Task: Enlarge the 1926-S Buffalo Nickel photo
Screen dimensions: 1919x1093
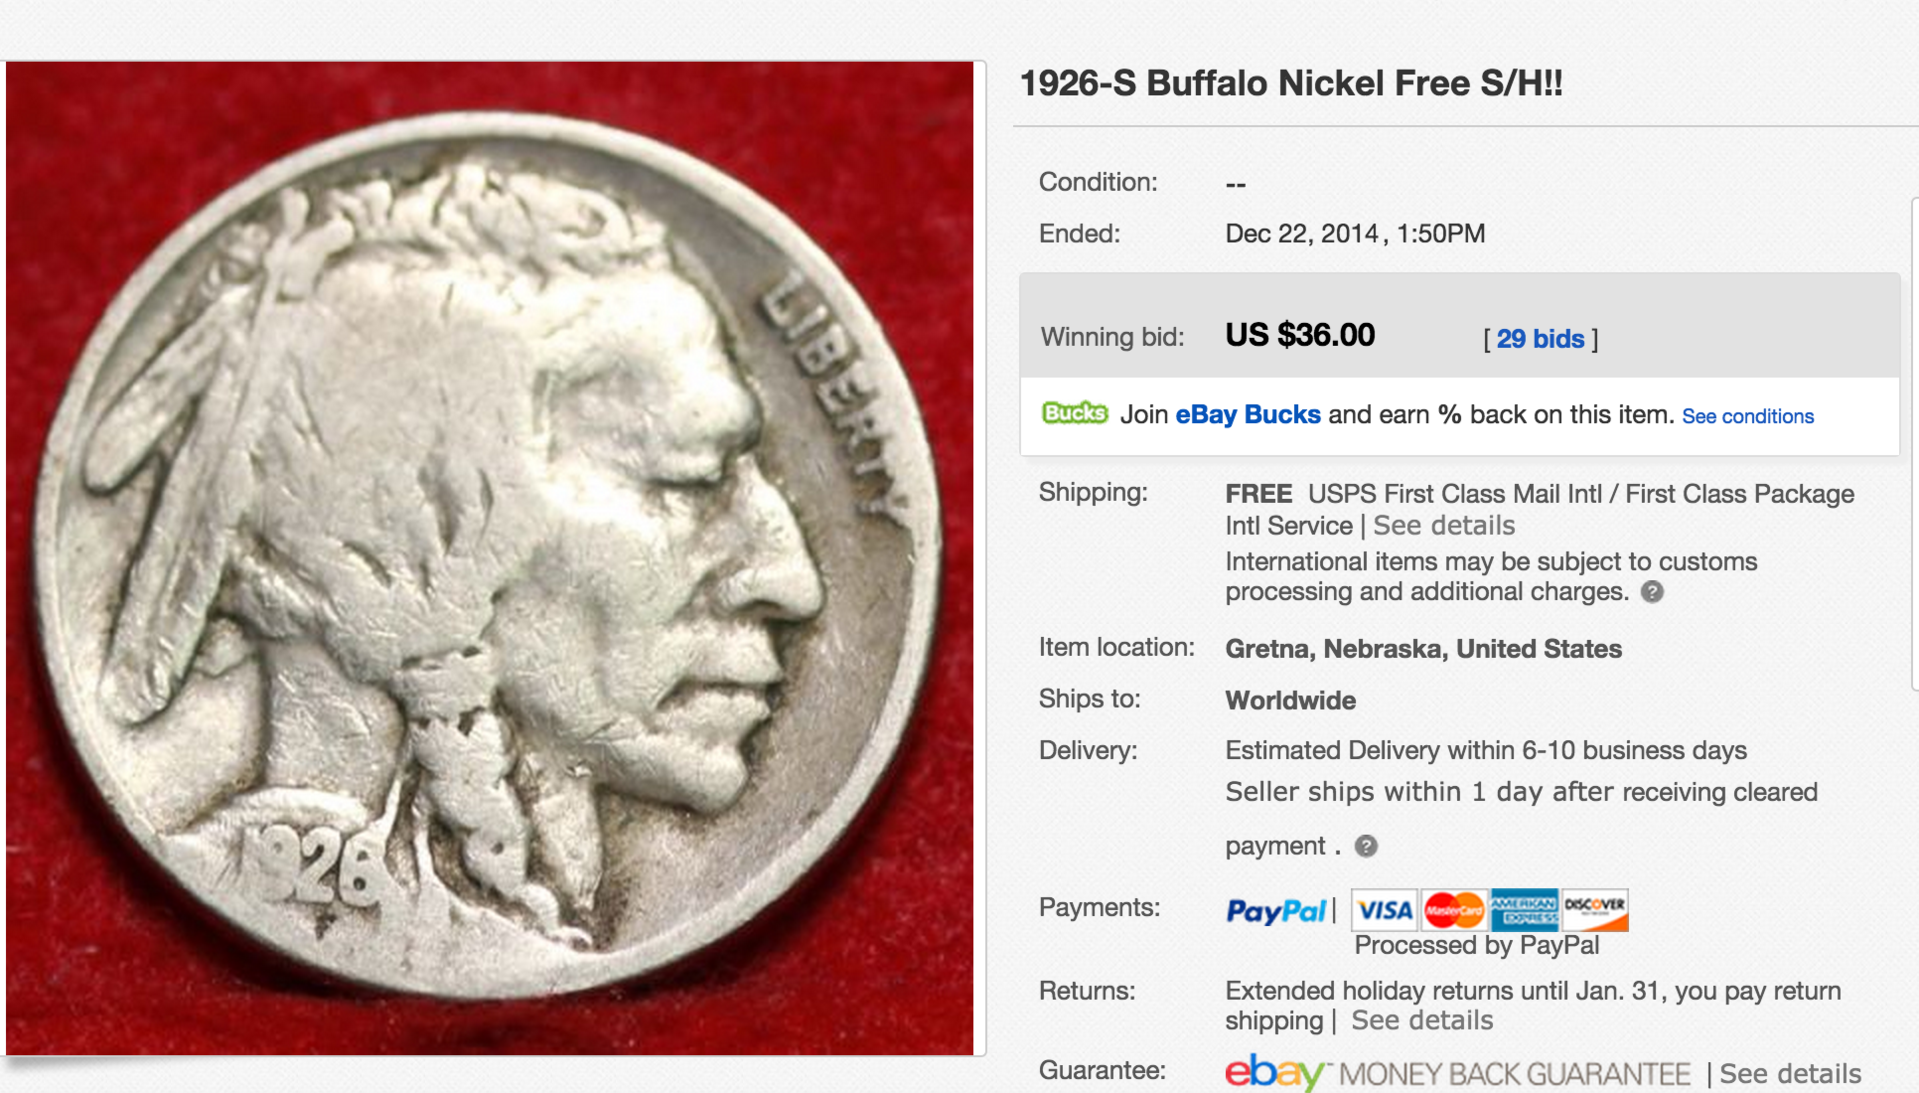Action: (489, 558)
